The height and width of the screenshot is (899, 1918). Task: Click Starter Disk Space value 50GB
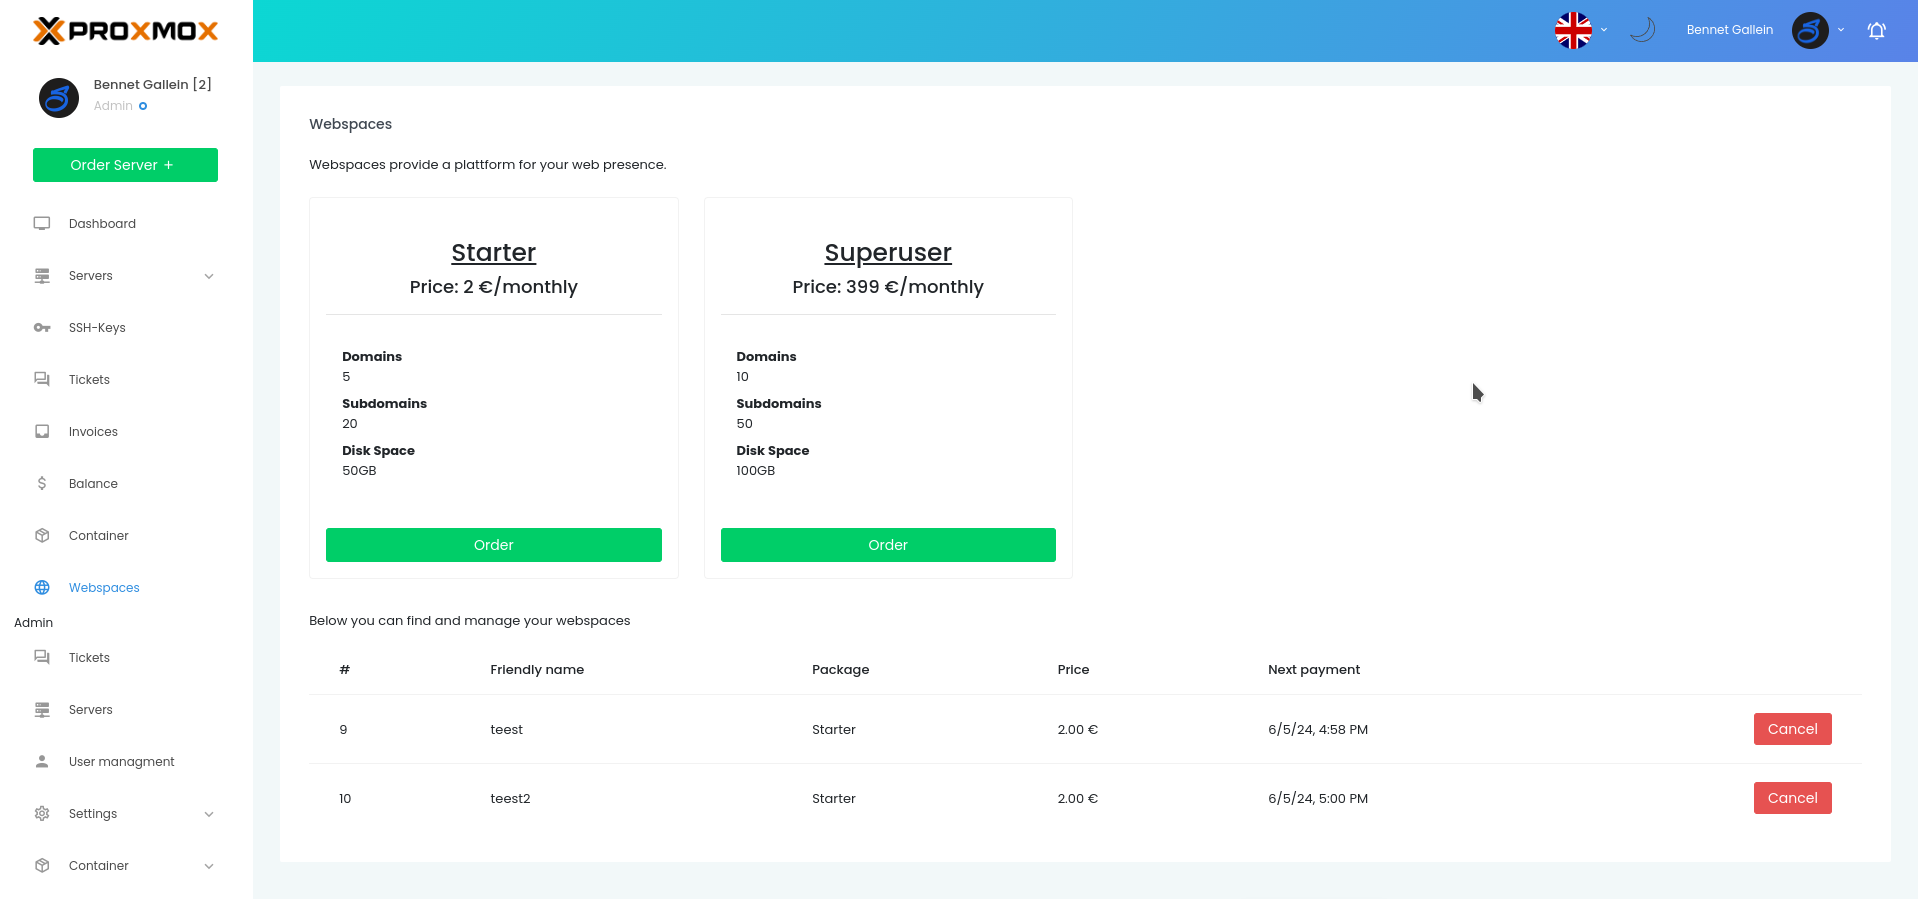pos(359,471)
